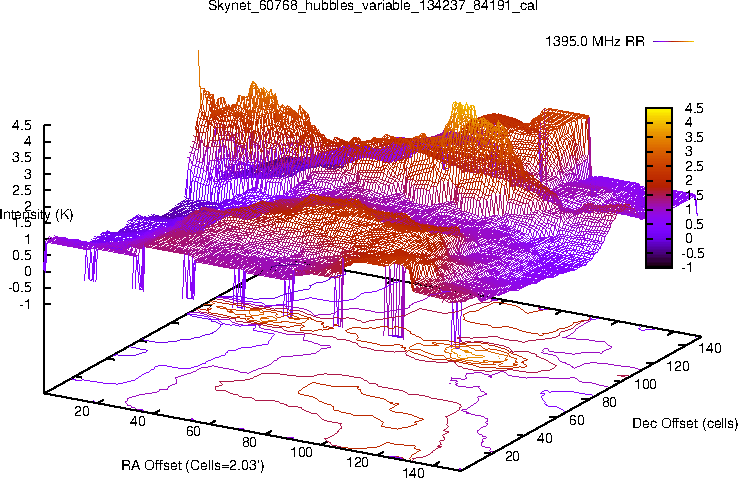Screen dimensions: 738x478
Task: Click the color bar gradient scale
Action: coord(659,188)
